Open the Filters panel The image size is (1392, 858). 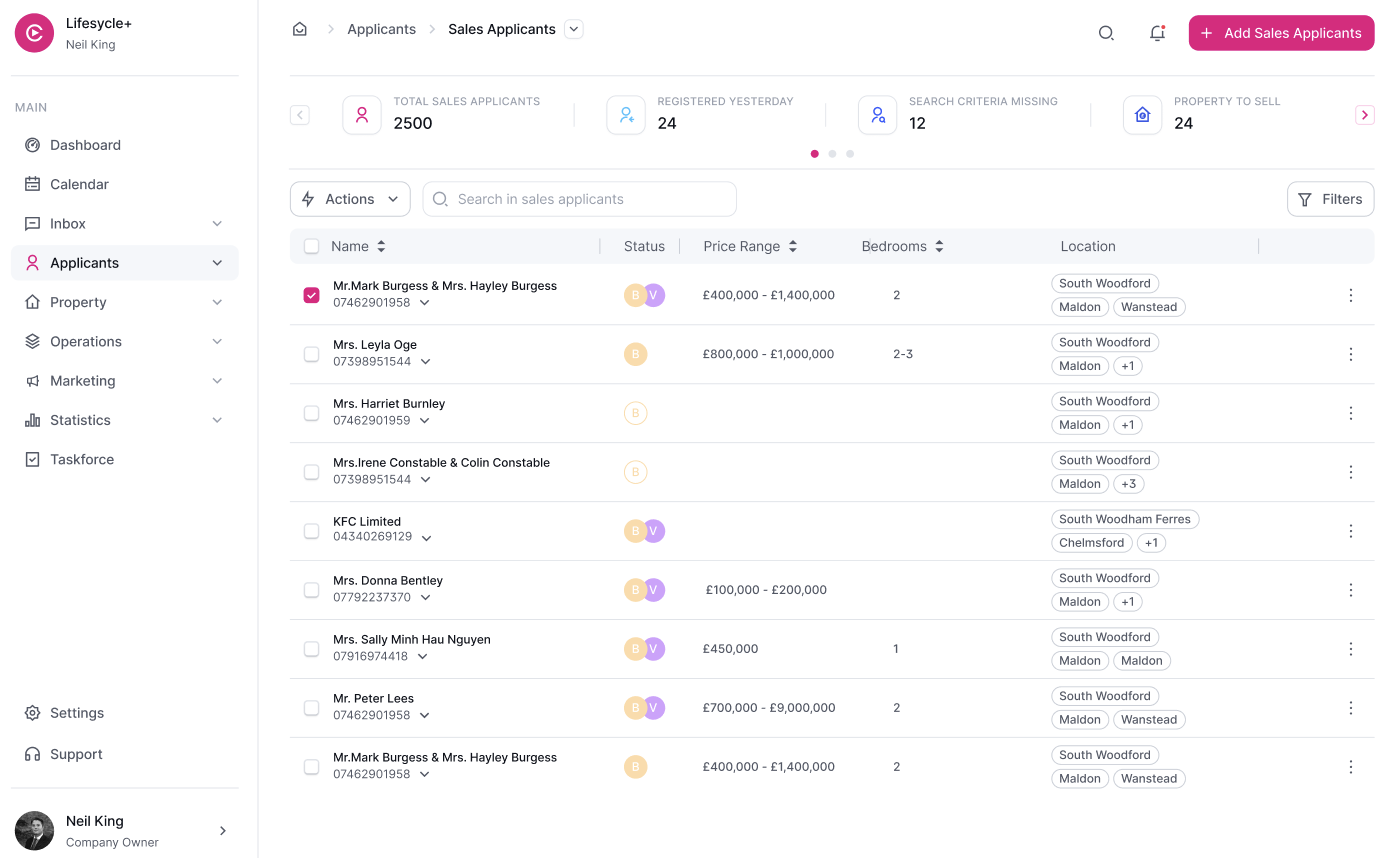1330,199
